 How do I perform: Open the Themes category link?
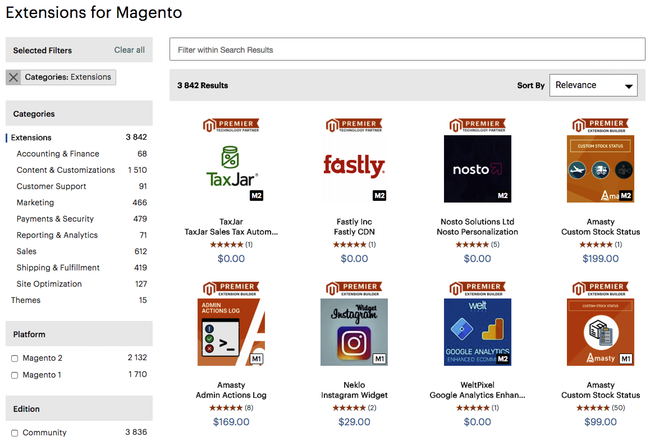26,300
